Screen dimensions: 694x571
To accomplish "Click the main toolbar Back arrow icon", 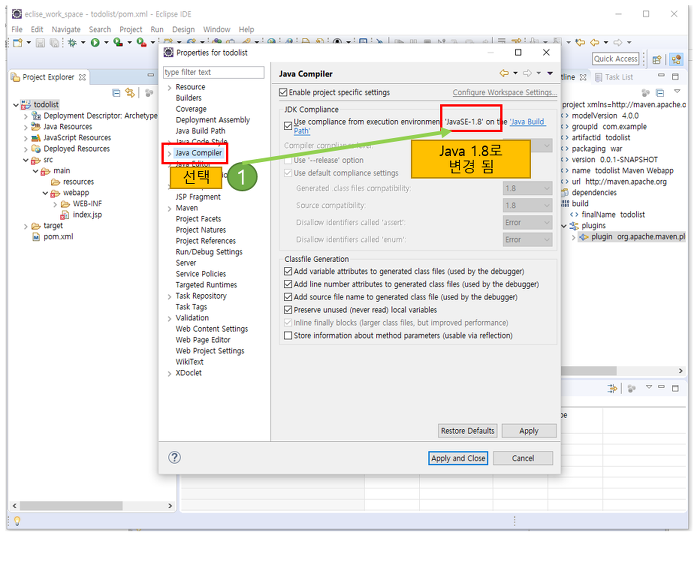I will tap(594, 42).
